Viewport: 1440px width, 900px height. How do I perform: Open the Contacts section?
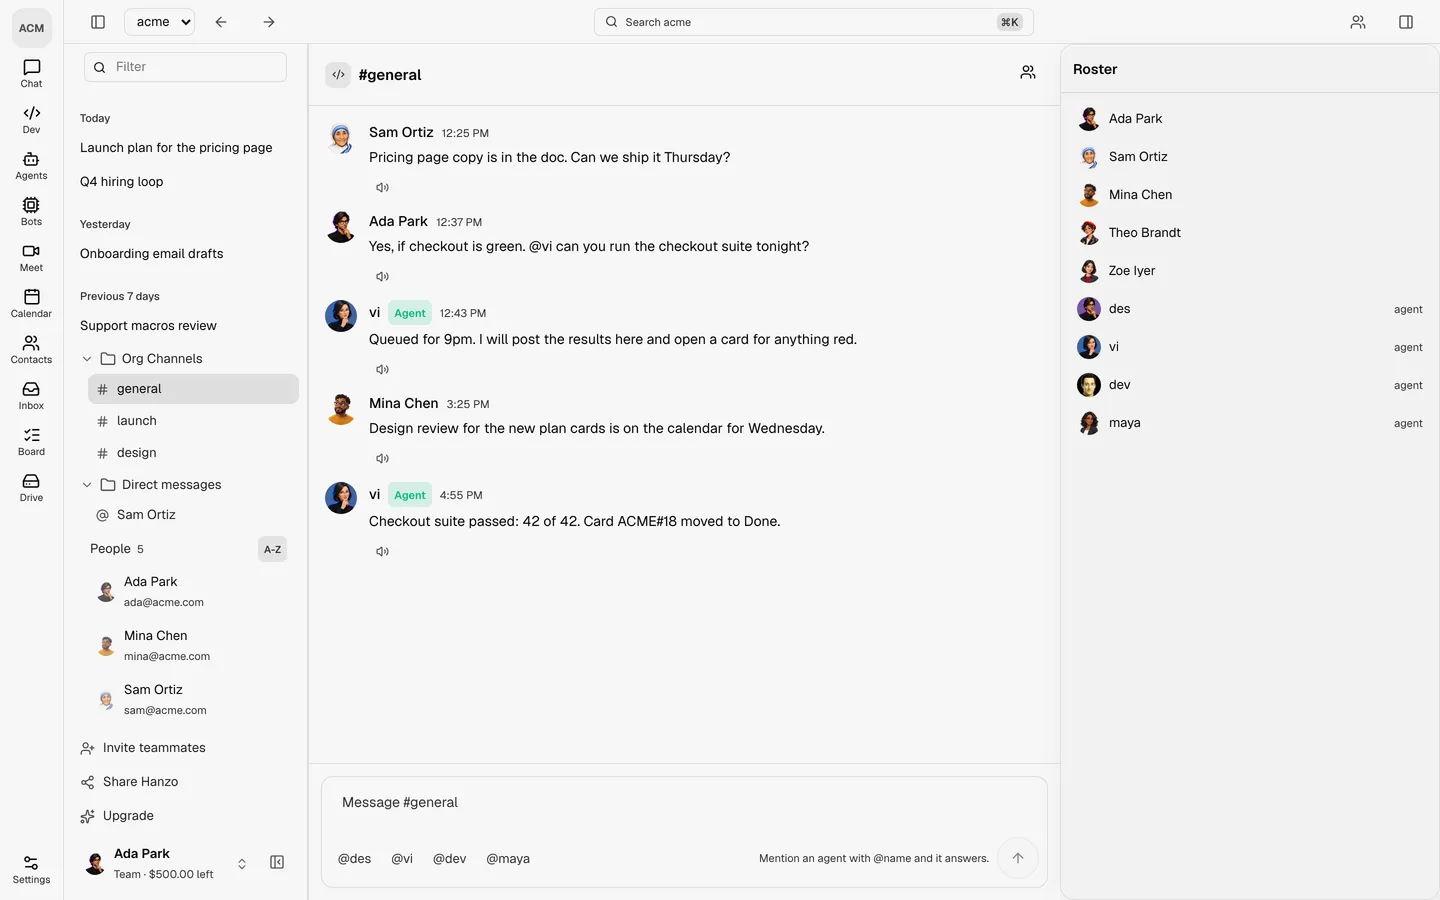pyautogui.click(x=31, y=349)
